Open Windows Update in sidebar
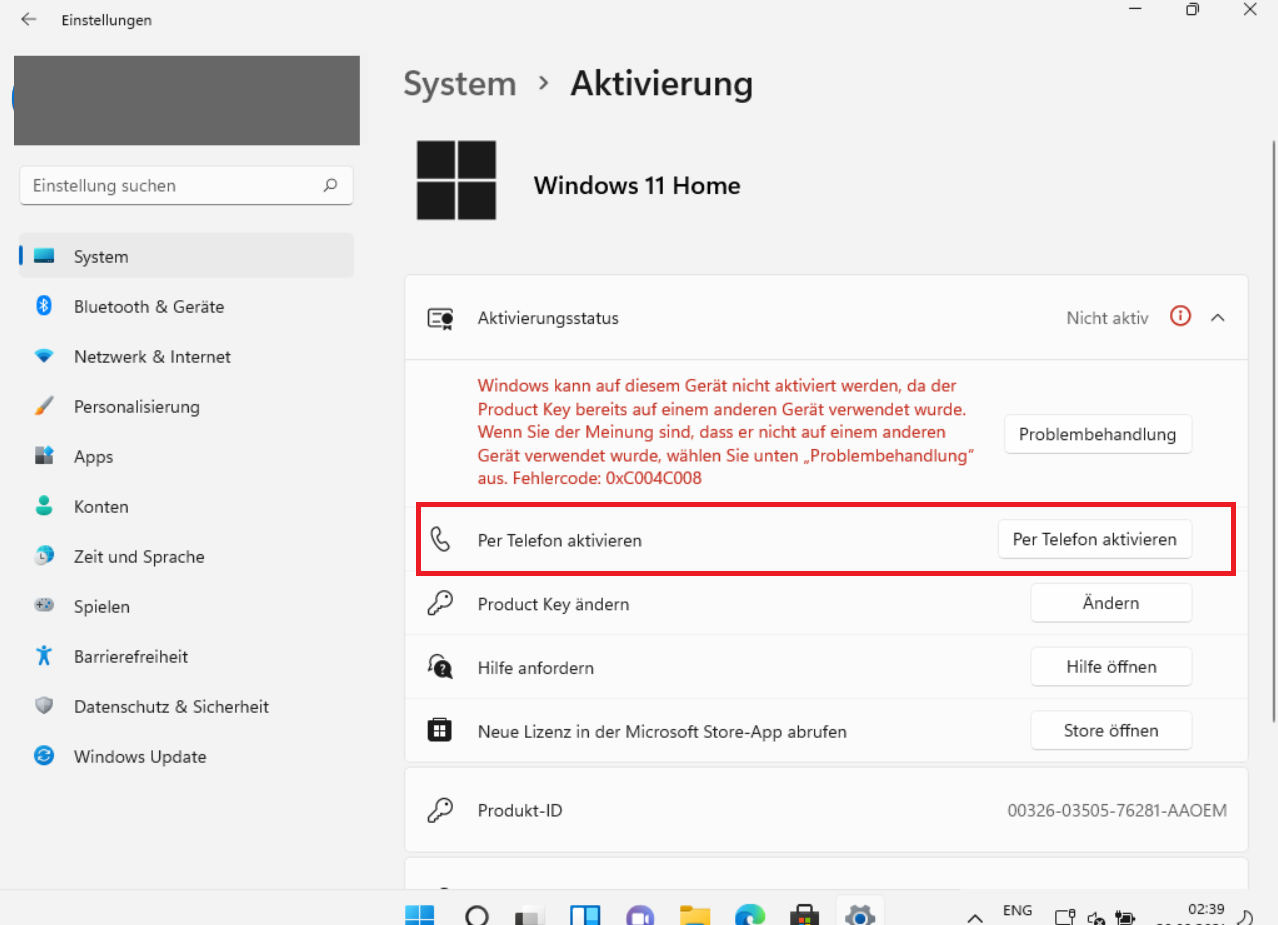 coord(139,757)
